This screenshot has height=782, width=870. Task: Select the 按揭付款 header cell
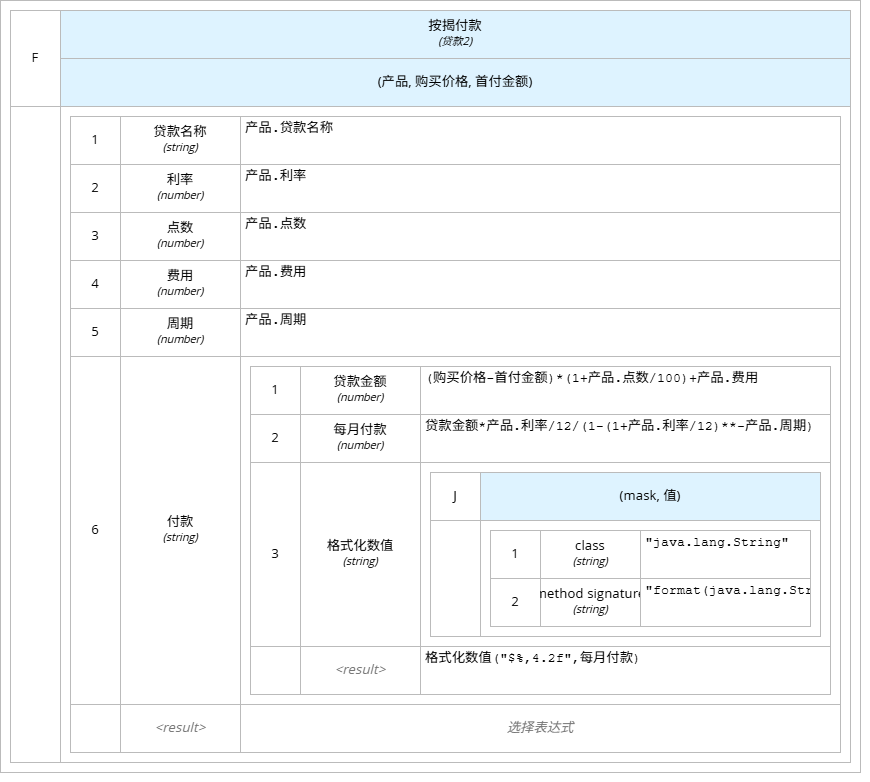point(455,33)
